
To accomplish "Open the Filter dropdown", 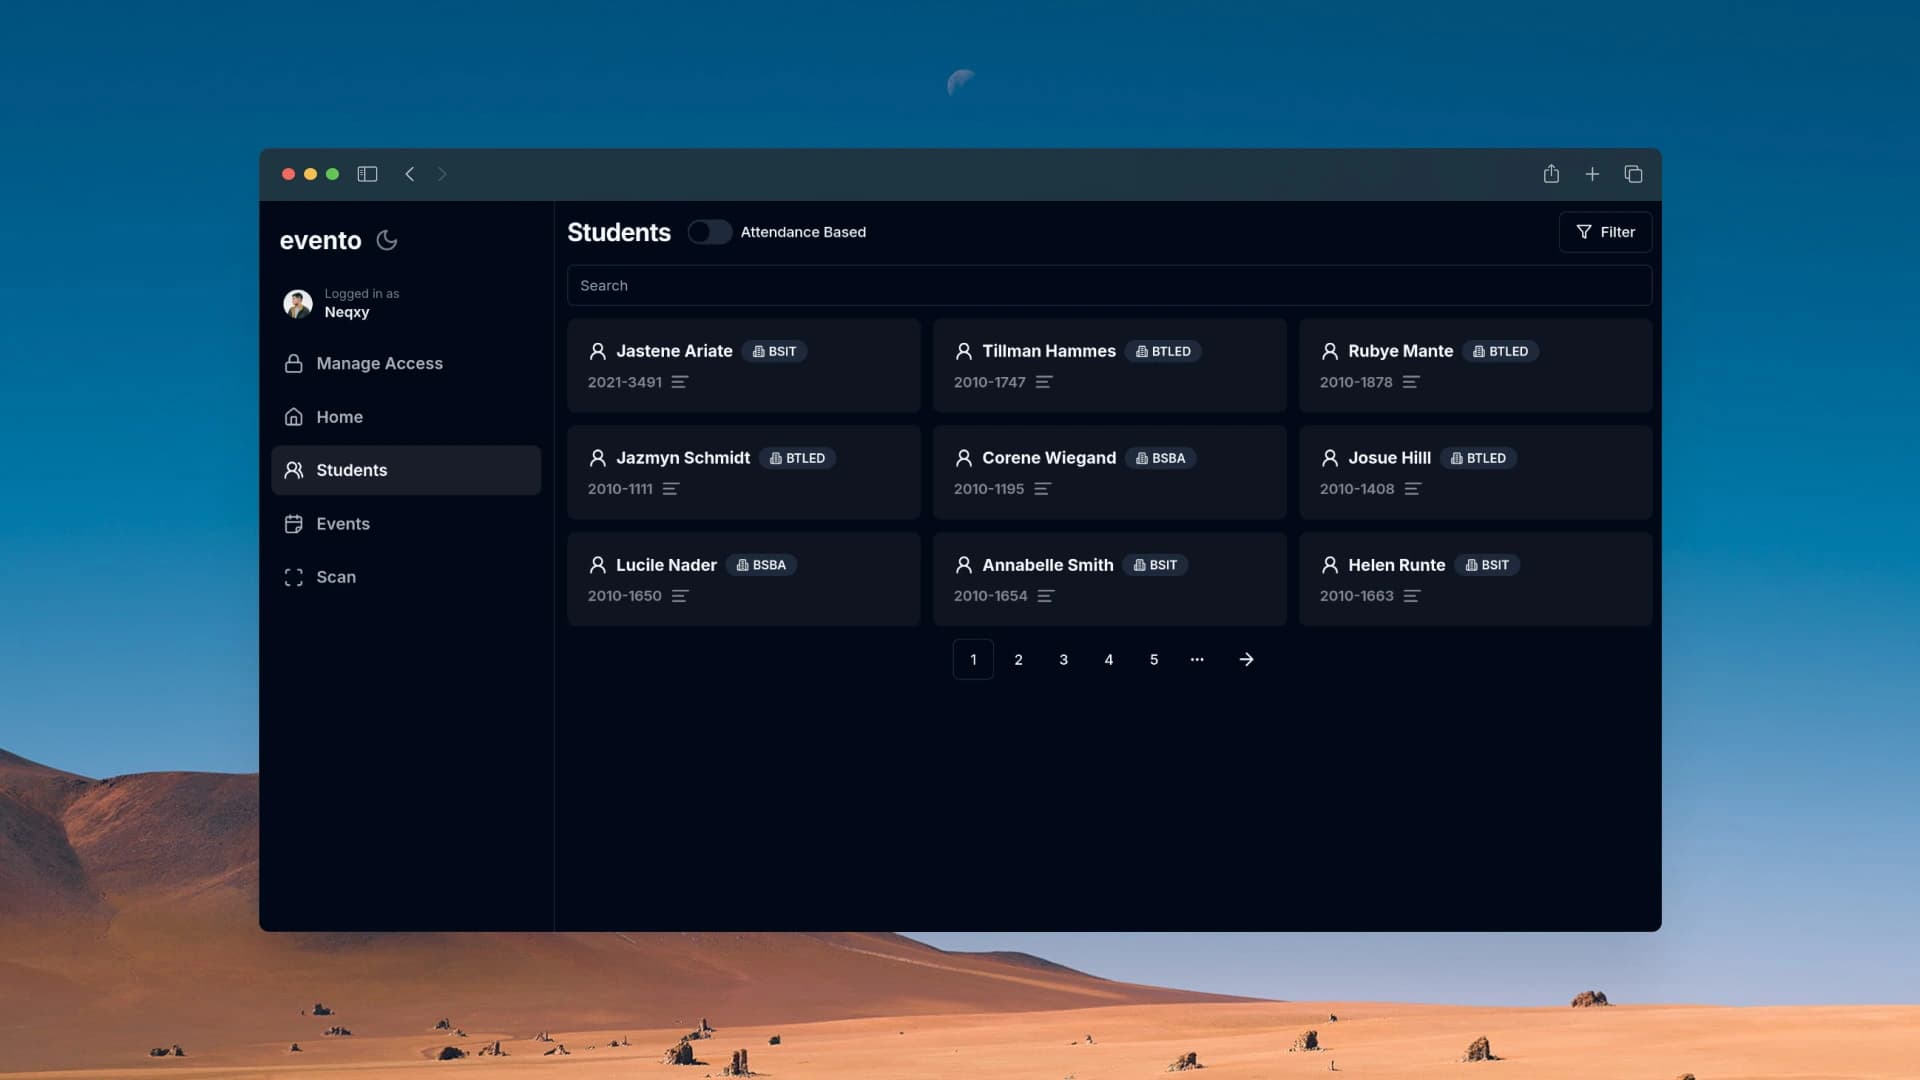I will pyautogui.click(x=1605, y=232).
